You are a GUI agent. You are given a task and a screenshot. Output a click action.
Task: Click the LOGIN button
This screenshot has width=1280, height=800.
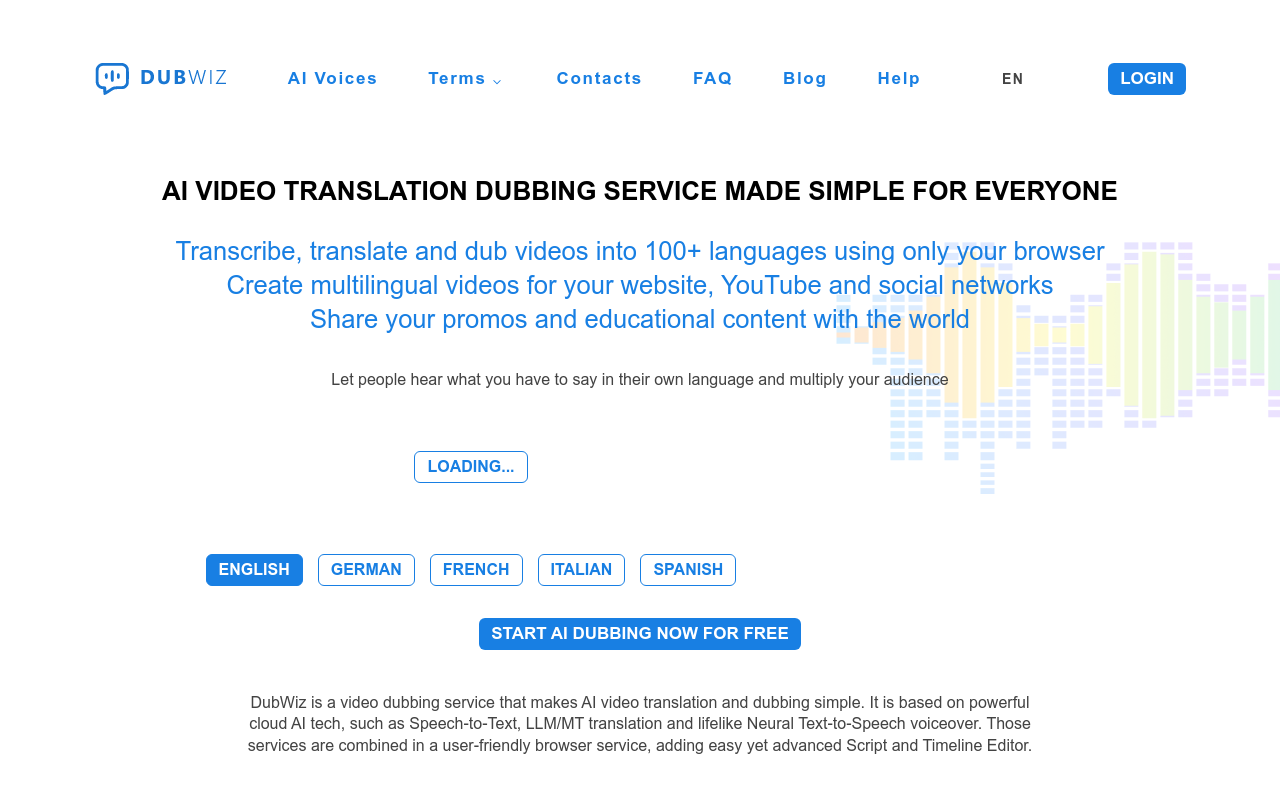point(1147,79)
